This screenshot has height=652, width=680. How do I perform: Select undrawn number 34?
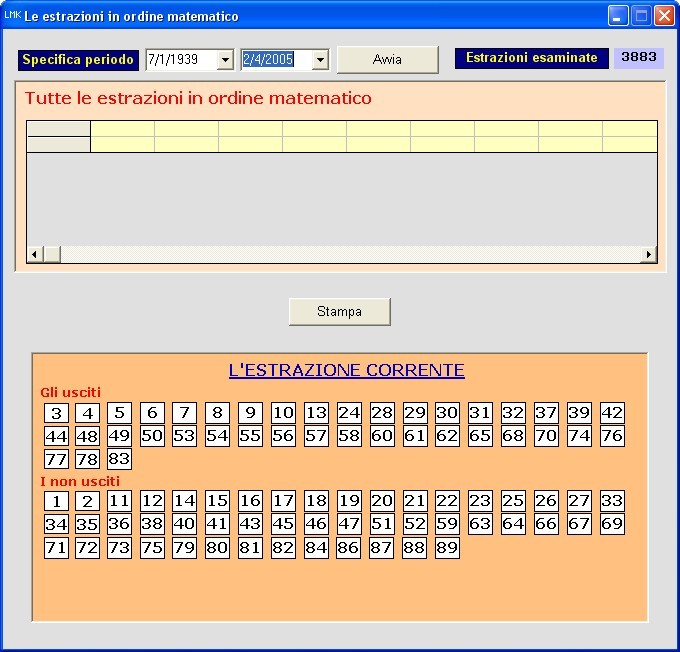click(x=56, y=524)
